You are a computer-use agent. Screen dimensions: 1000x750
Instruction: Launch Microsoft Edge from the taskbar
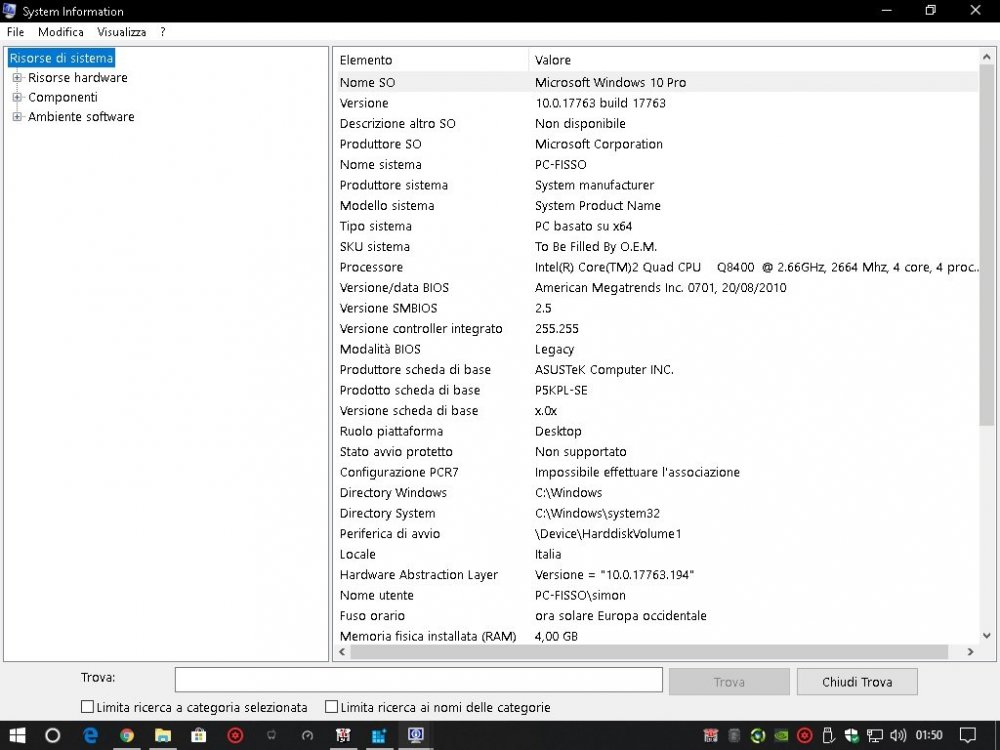(x=91, y=735)
